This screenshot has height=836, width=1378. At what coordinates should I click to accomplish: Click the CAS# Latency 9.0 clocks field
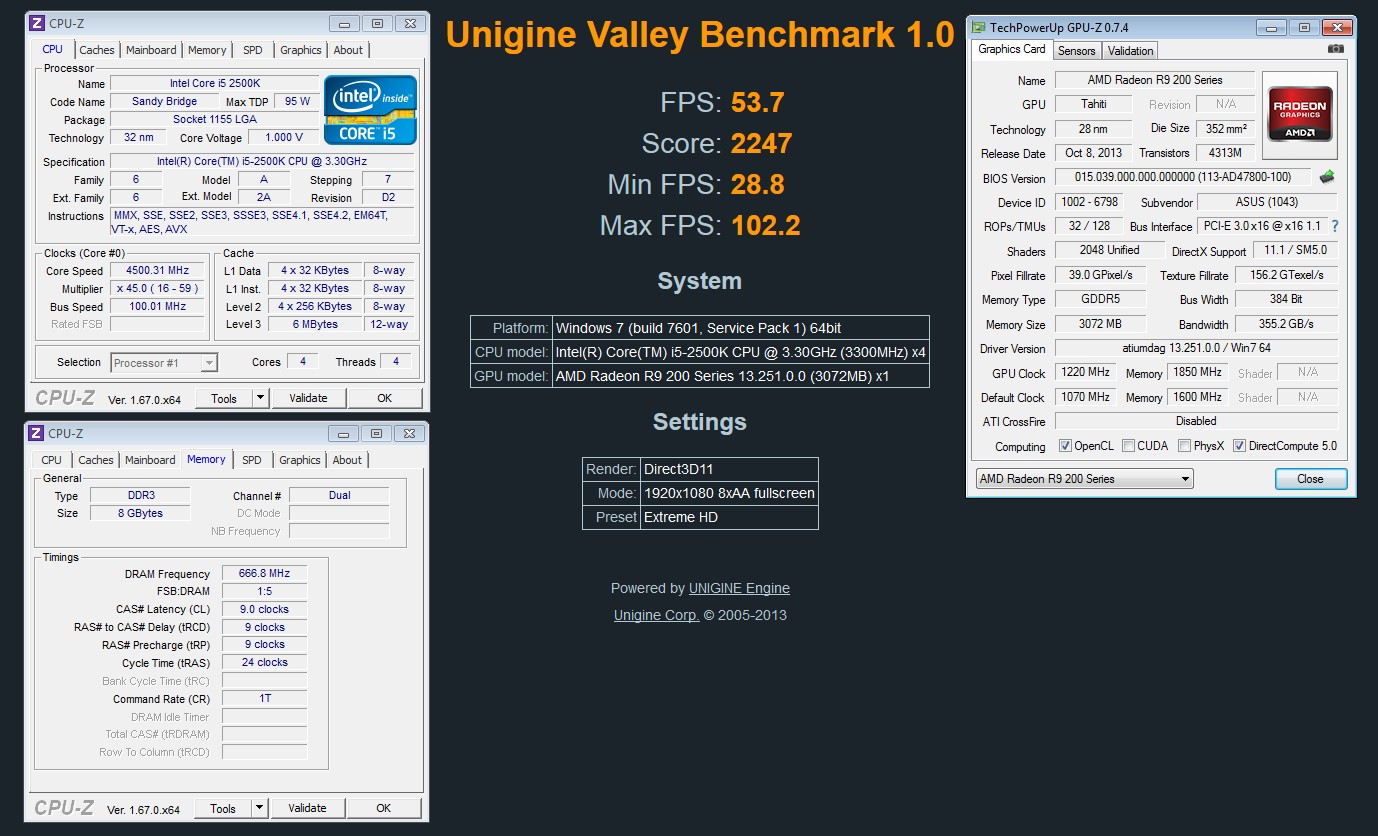(264, 609)
